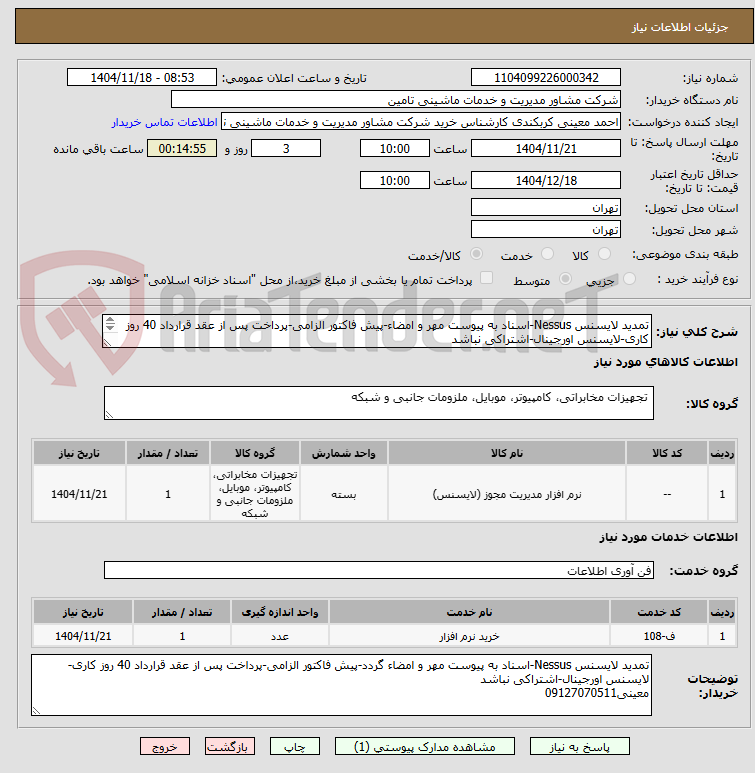Viewport: 755px width, 773px height.
Task: Click the گروه کالا text area
Action: (x=379, y=403)
